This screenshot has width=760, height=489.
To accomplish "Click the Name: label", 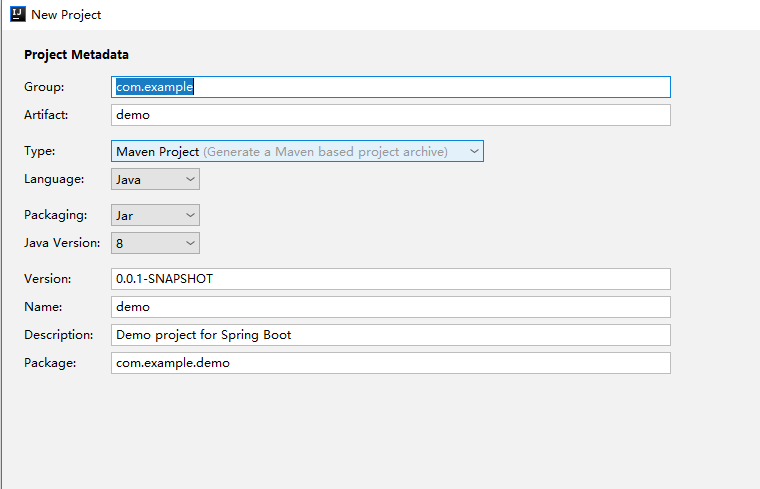I will (43, 307).
